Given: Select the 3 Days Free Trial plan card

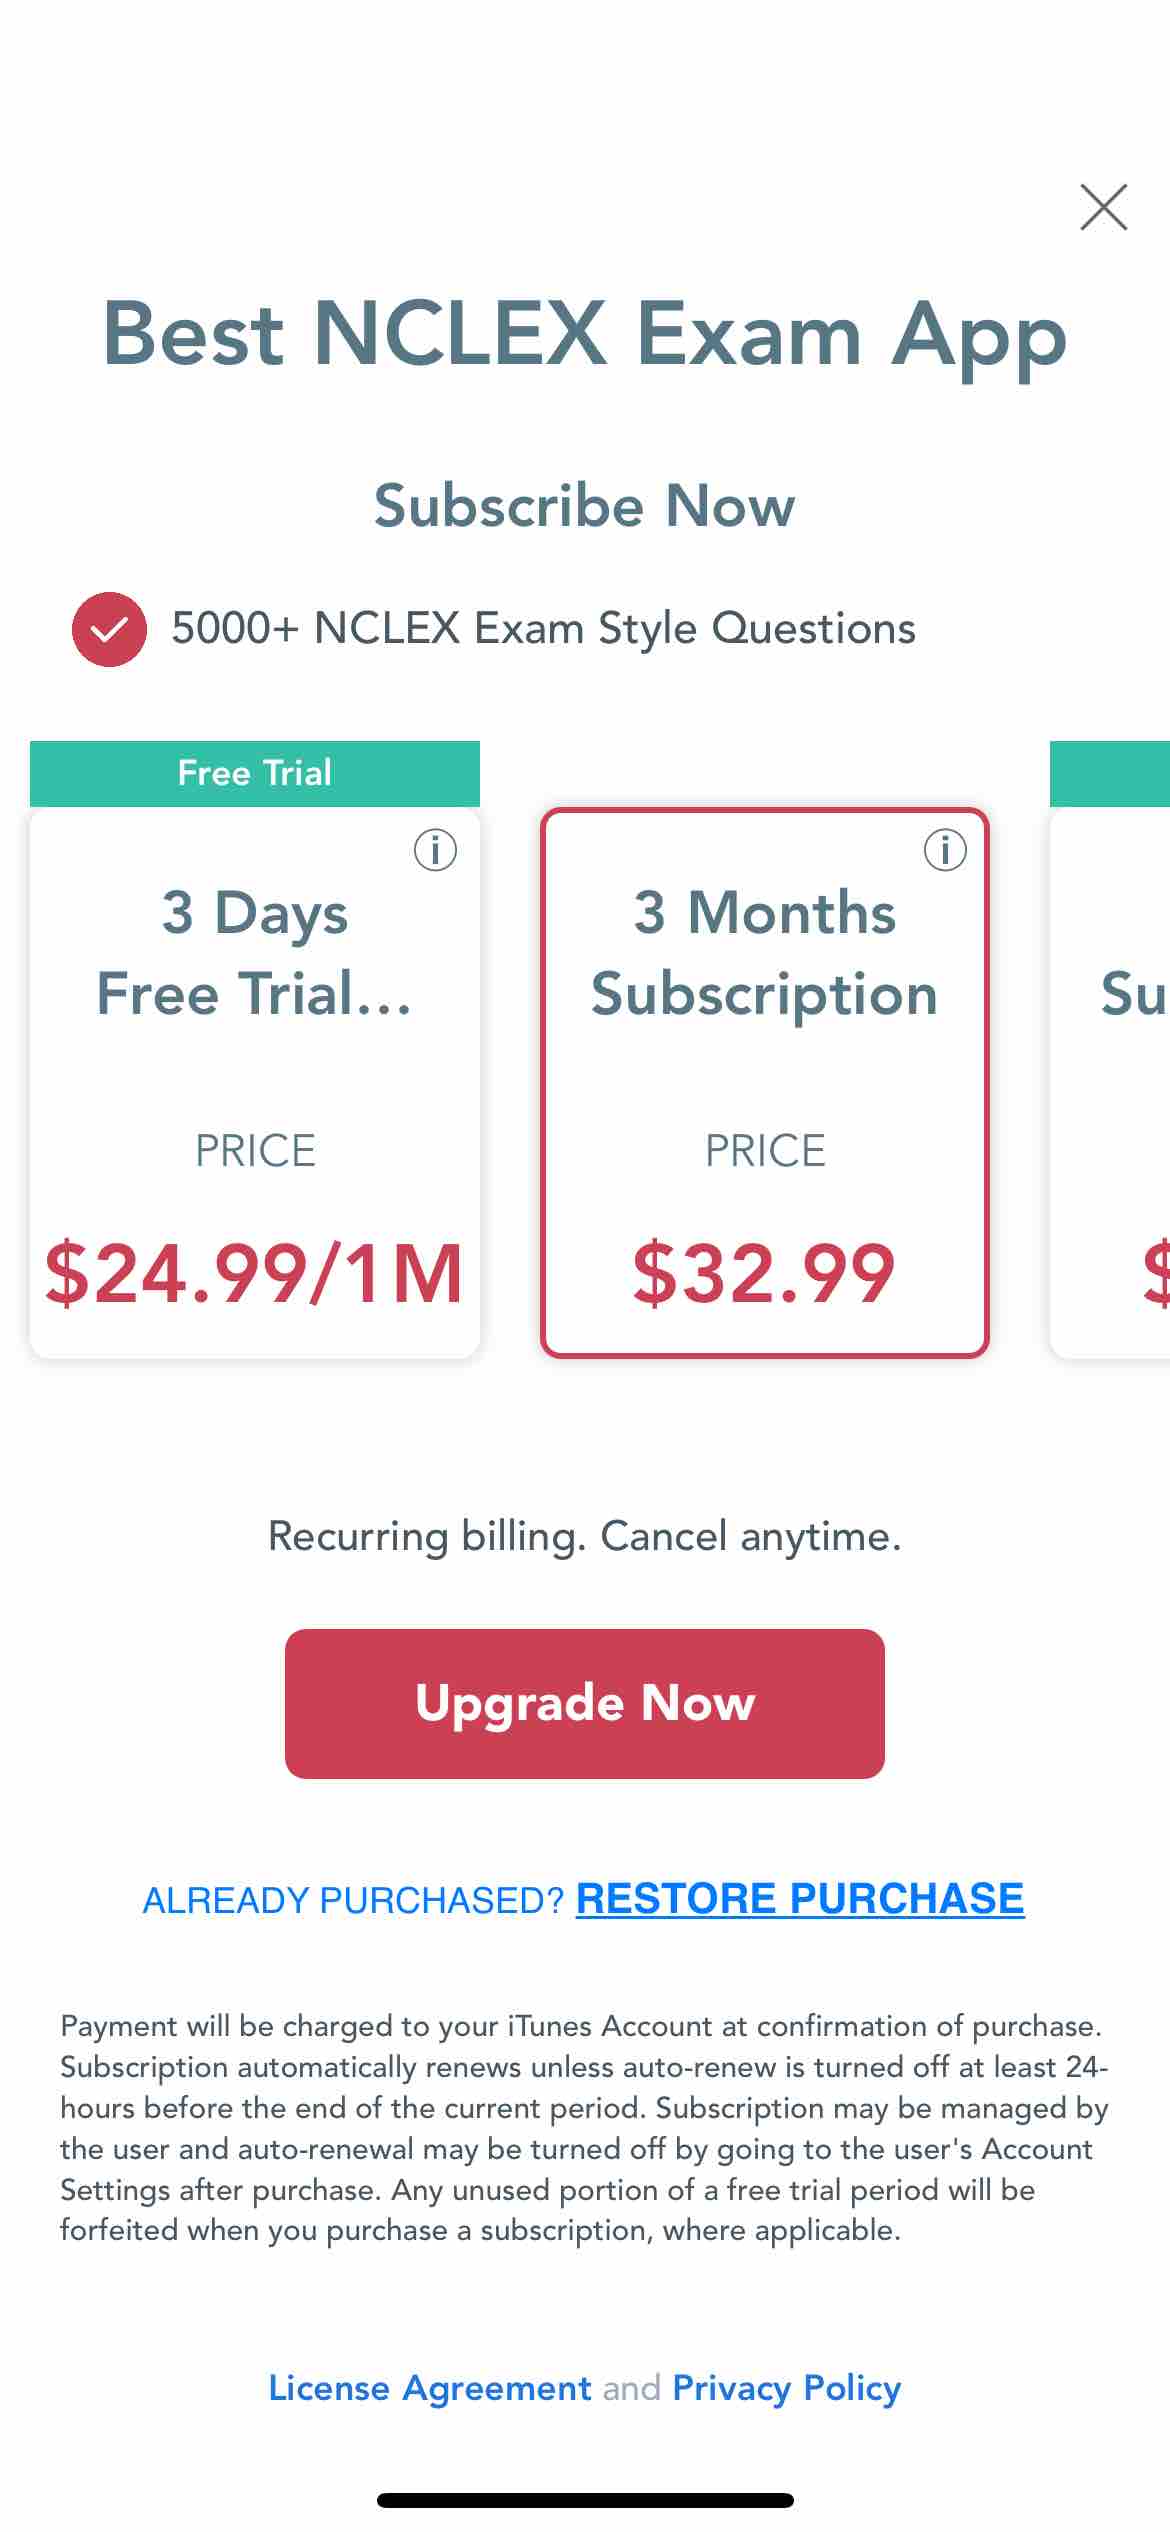Looking at the screenshot, I should tap(255, 1083).
